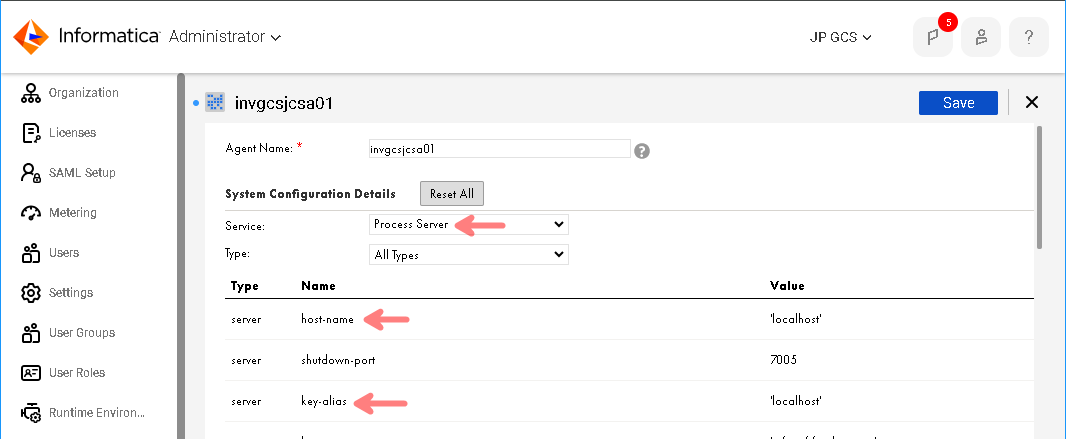Select Licenses in the sidebar
The width and height of the screenshot is (1066, 439).
73,133
